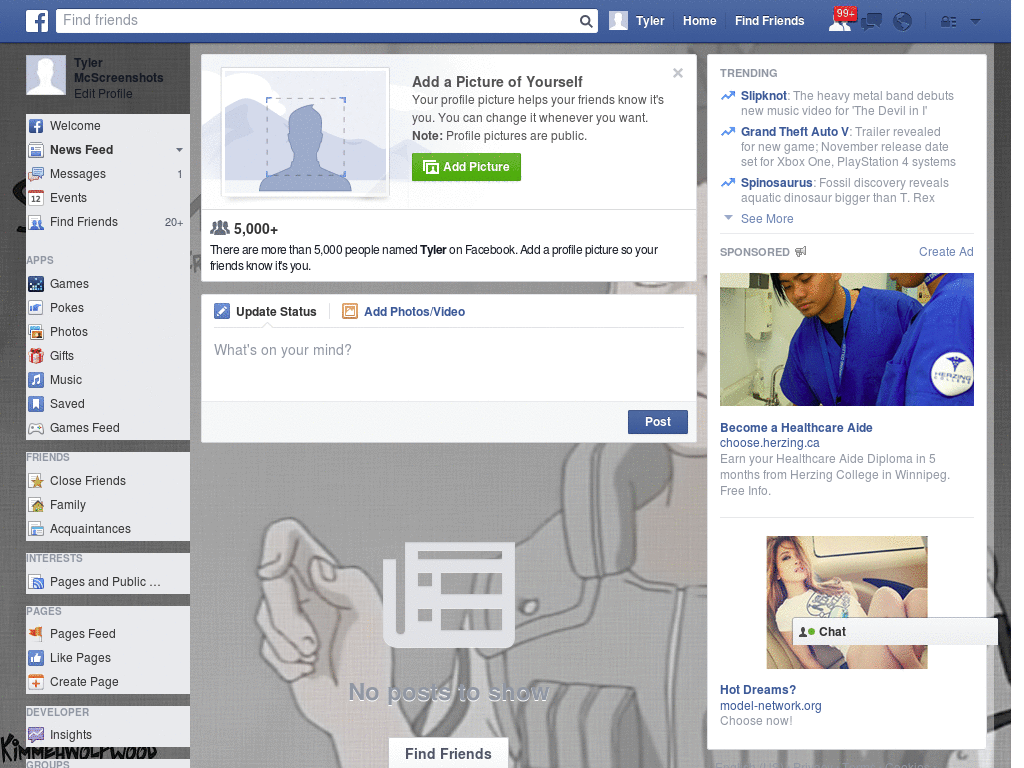Click the healthcare aide ad image

(x=846, y=340)
